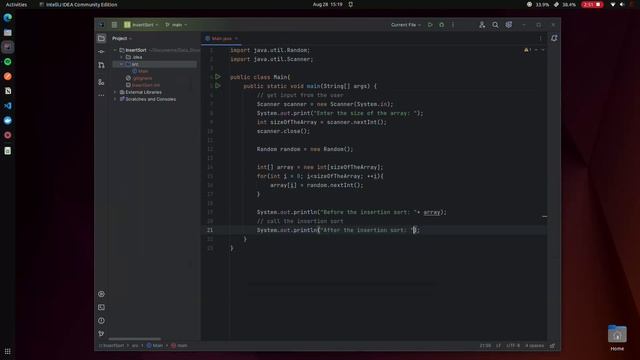Open the Pull Requests tool window
The width and height of the screenshot is (640, 360).
(101, 65)
